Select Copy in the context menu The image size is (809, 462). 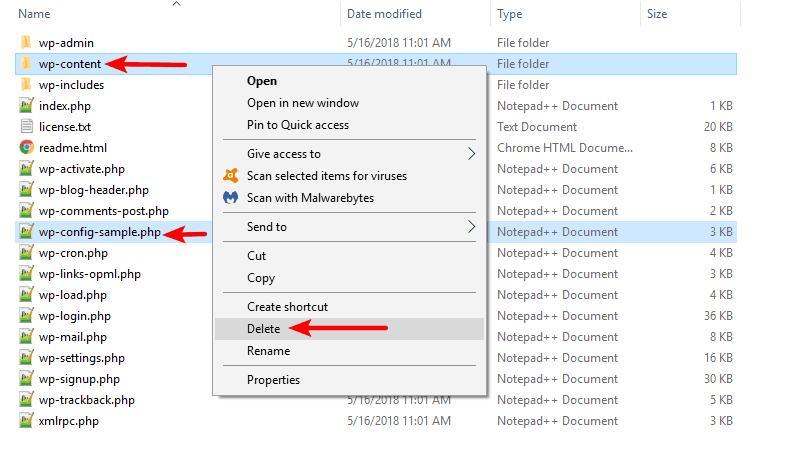(261, 278)
